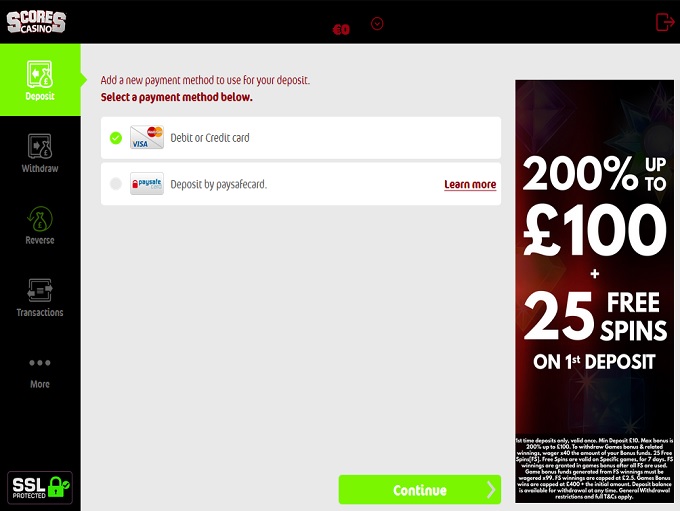This screenshot has height=511, width=680.
Task: Click the paysafecard logo
Action: (x=147, y=183)
